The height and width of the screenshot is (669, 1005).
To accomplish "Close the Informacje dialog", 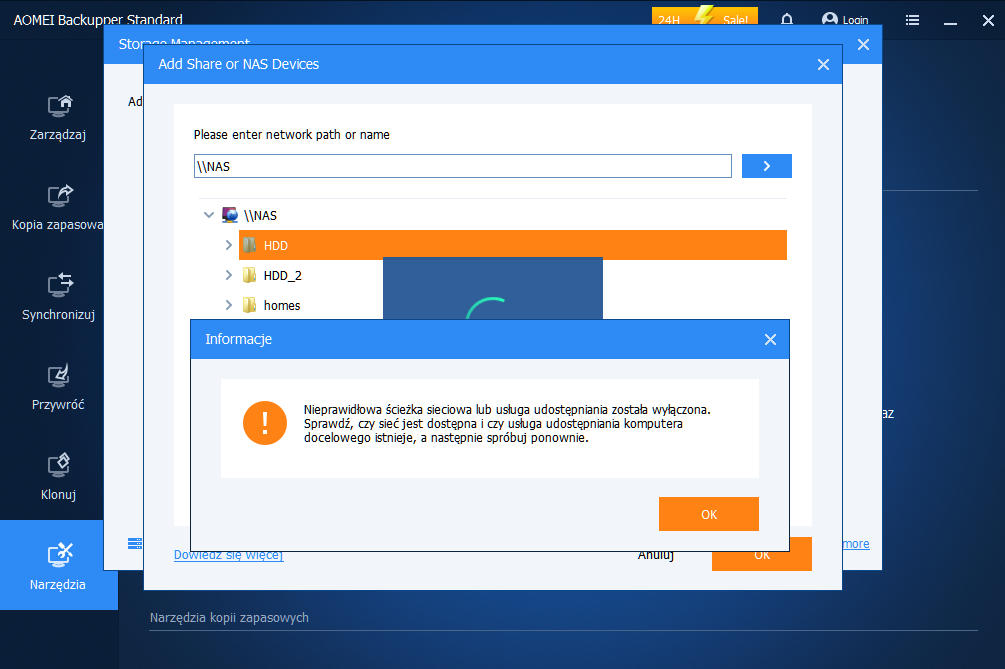I will coord(770,340).
